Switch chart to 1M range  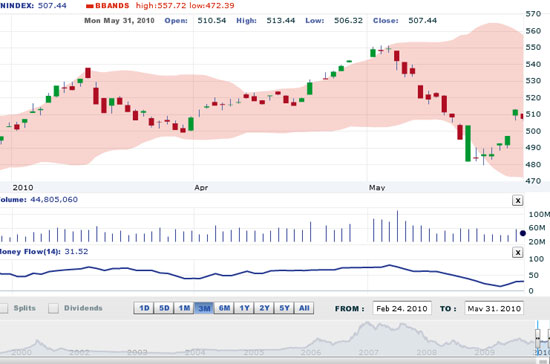coord(184,308)
